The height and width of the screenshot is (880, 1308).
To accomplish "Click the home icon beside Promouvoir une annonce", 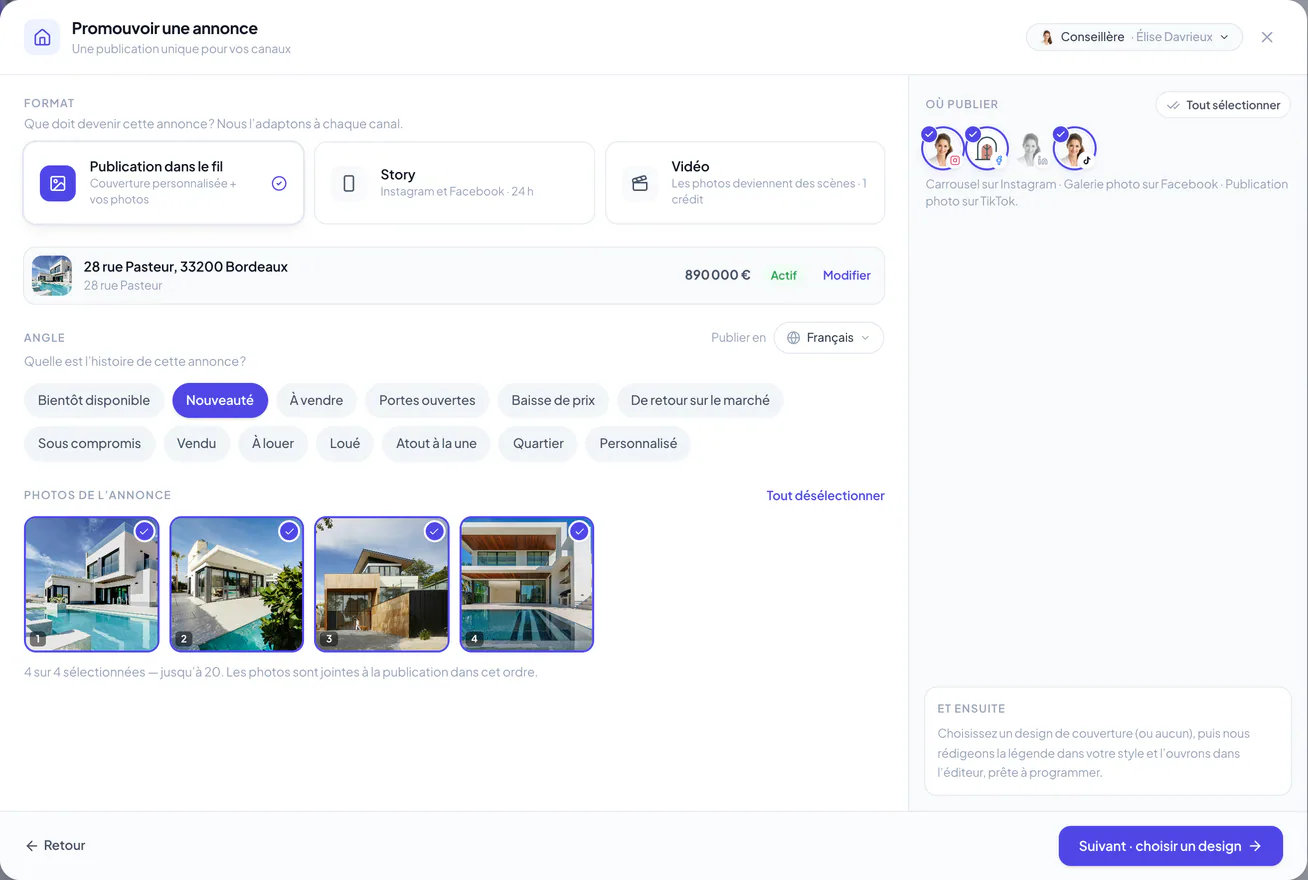I will point(42,37).
